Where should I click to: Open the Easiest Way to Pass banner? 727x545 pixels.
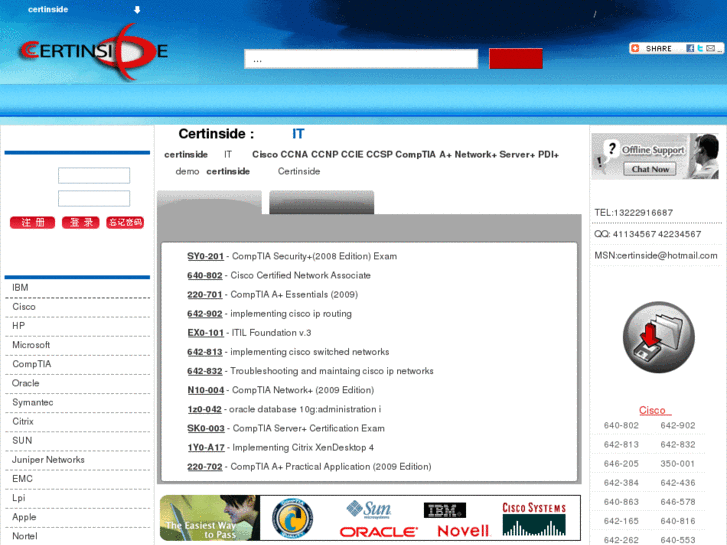coord(210,518)
